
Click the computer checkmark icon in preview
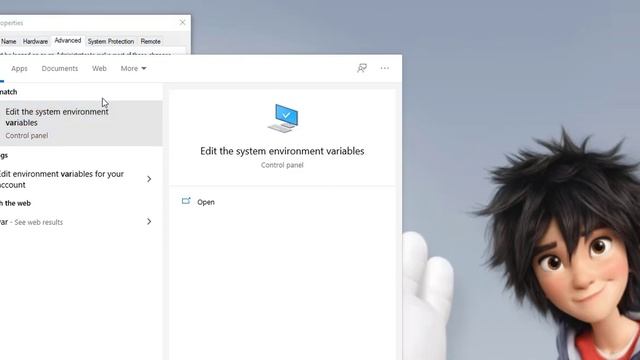tap(283, 118)
